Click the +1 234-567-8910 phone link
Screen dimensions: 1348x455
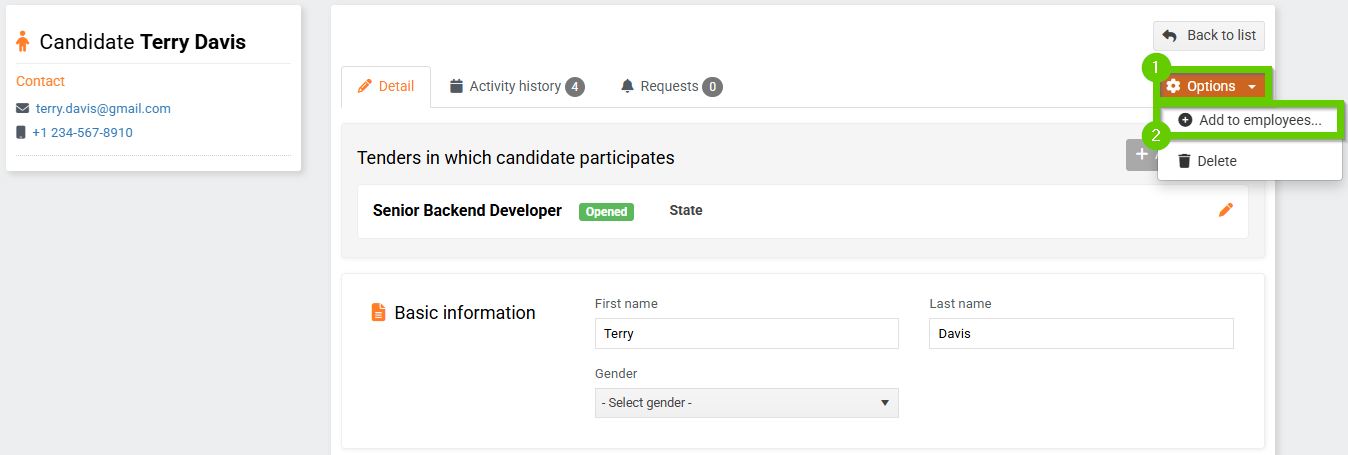82,132
